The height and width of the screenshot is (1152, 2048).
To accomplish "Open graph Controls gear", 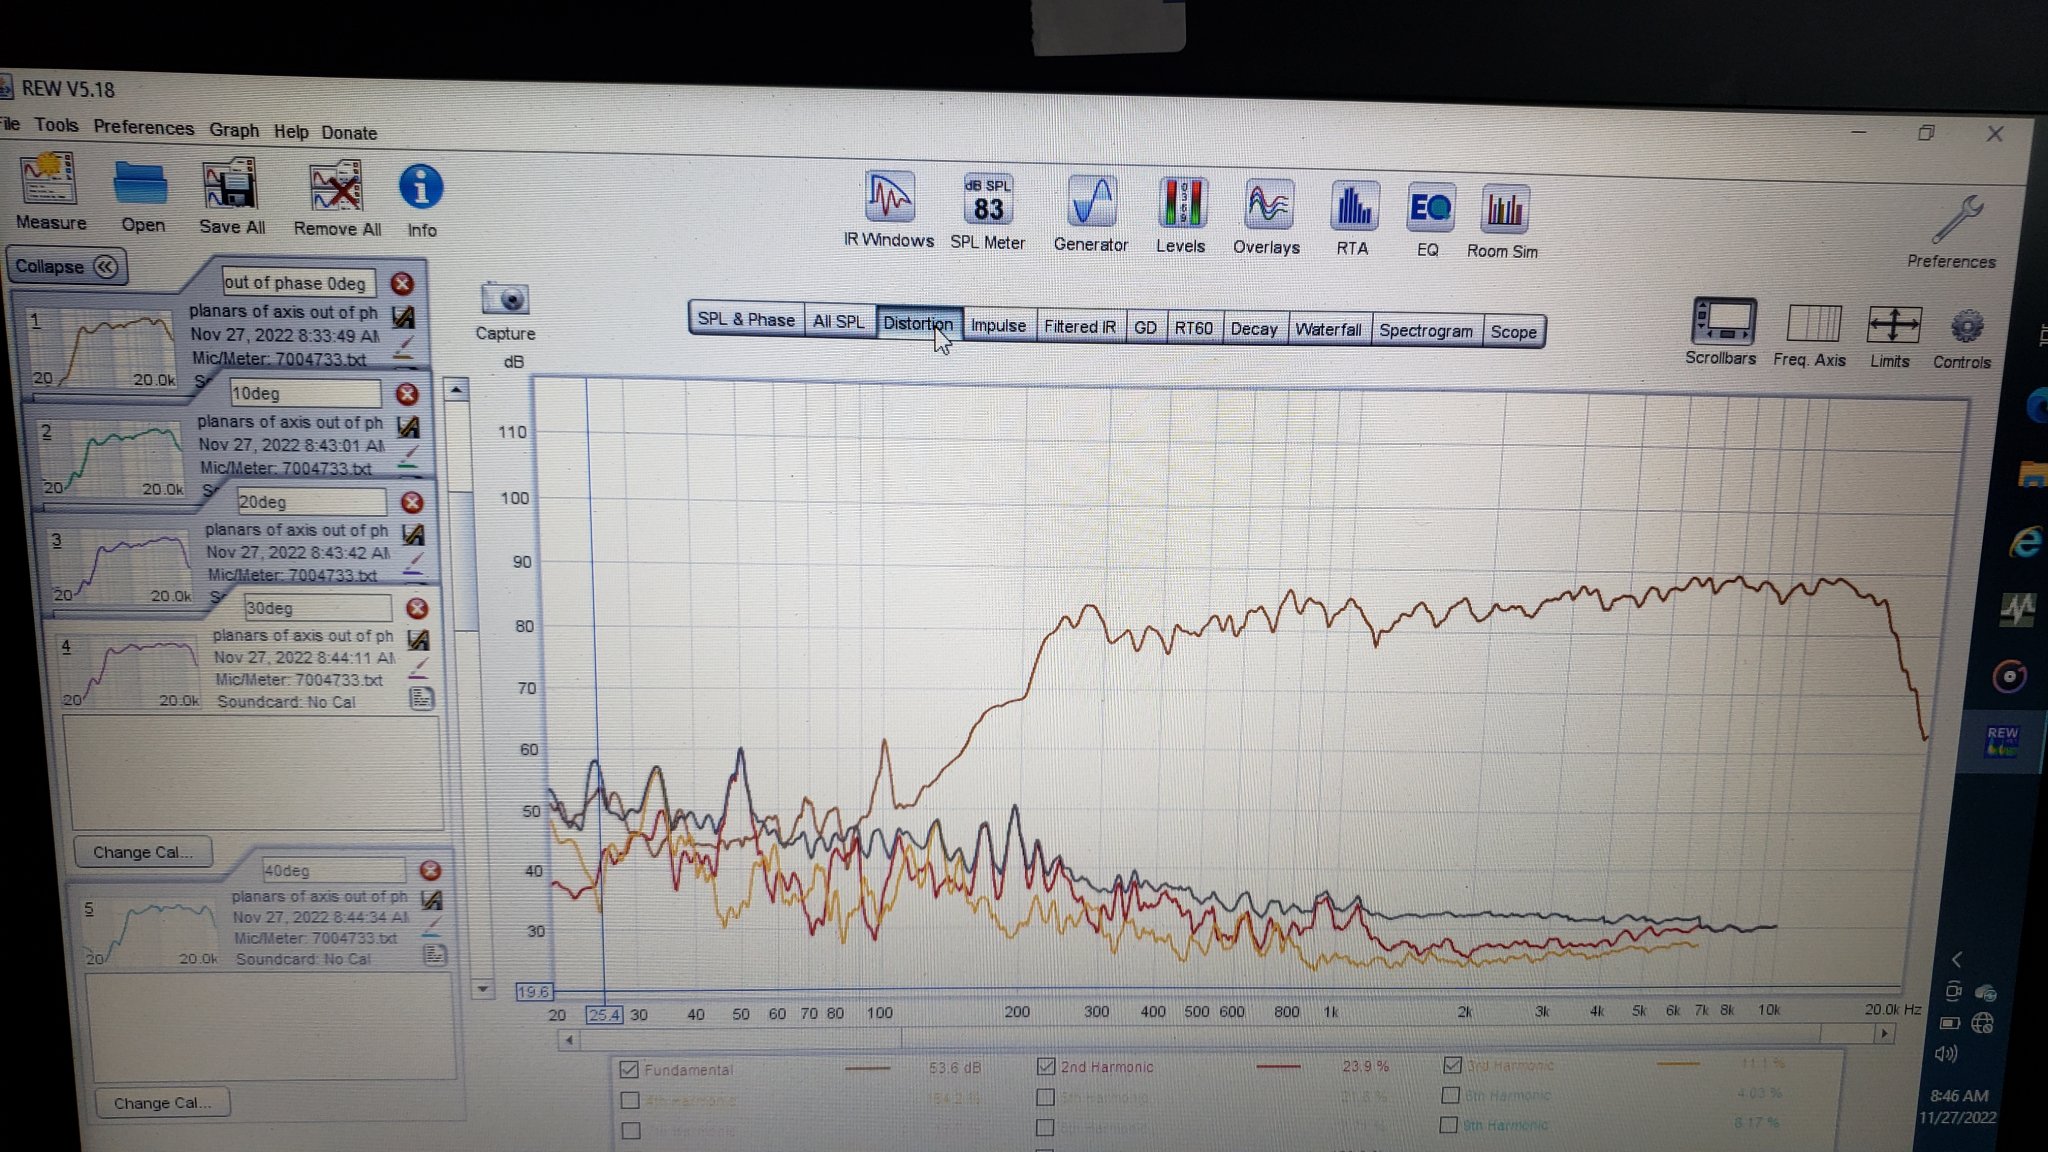I will (x=1963, y=338).
